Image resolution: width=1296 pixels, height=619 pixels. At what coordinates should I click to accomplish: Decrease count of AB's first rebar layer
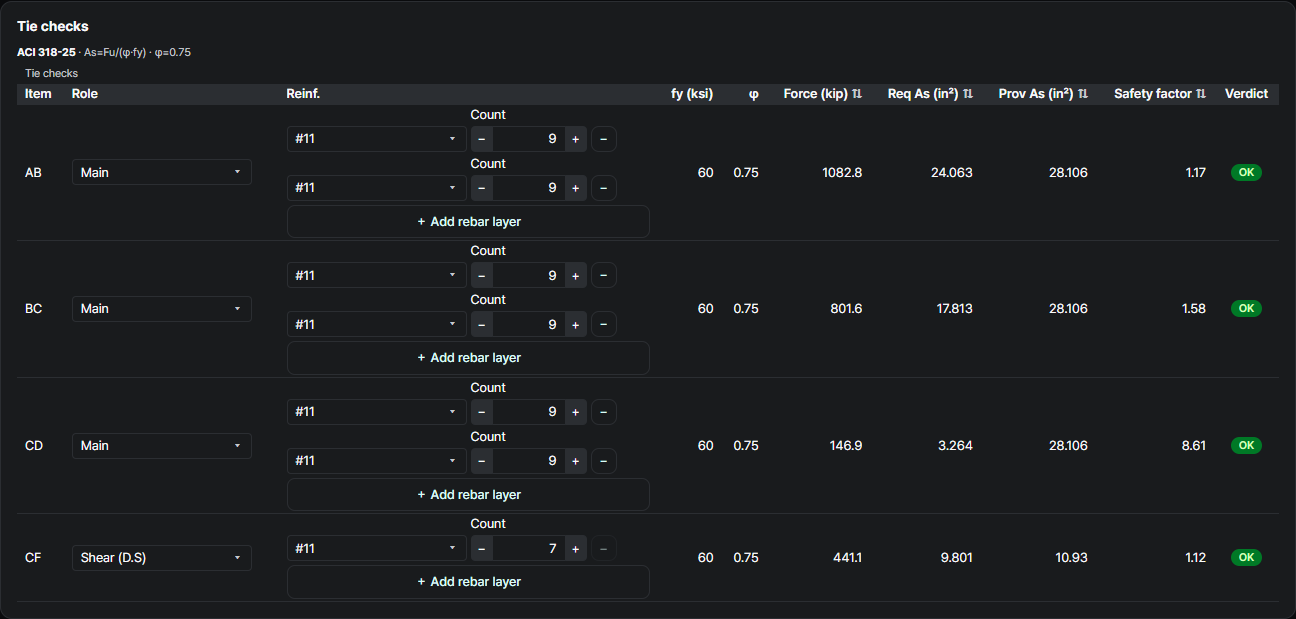click(482, 139)
